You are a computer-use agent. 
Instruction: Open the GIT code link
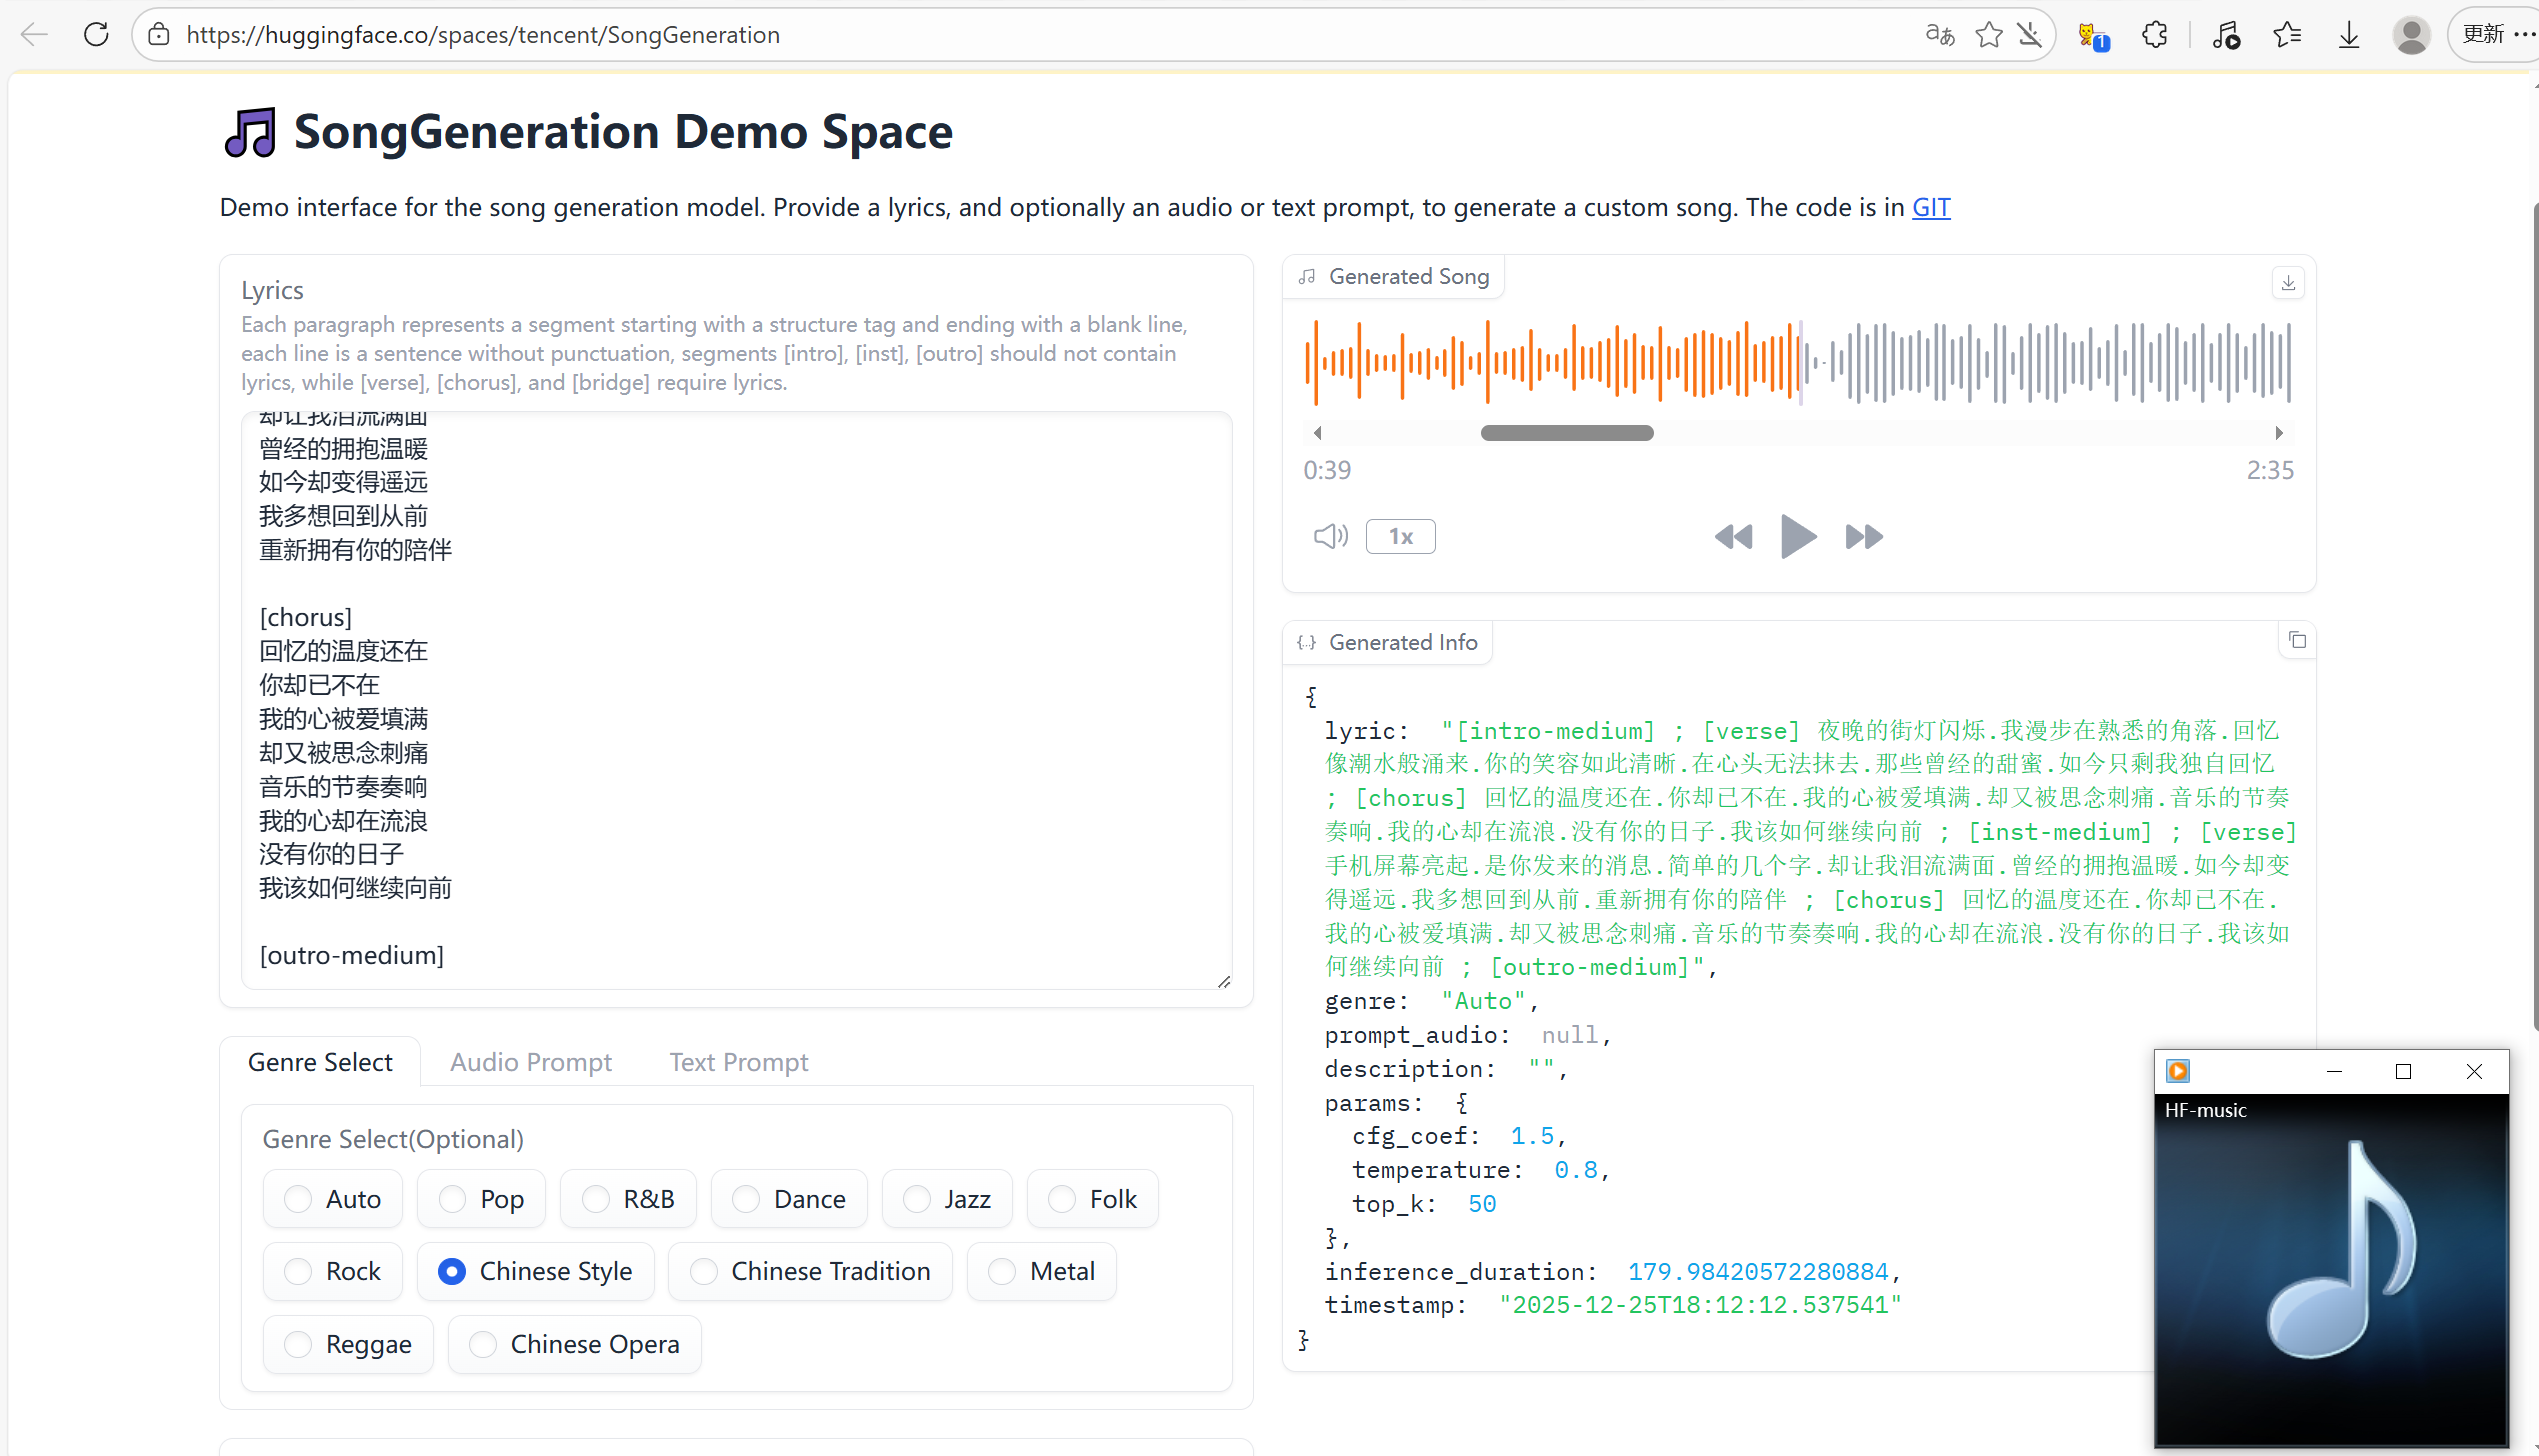[x=1930, y=207]
